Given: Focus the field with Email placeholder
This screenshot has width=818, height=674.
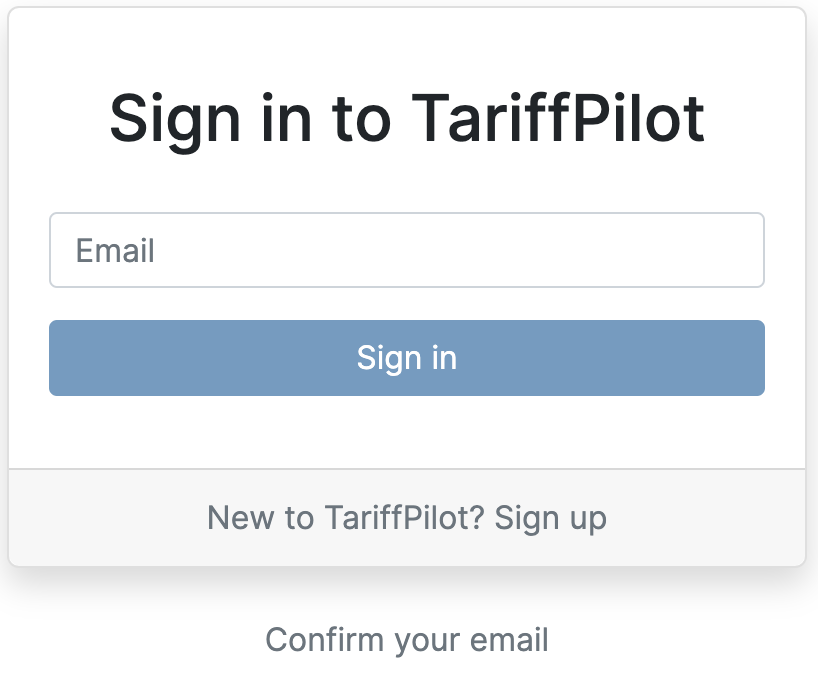Looking at the screenshot, I should click(x=407, y=250).
